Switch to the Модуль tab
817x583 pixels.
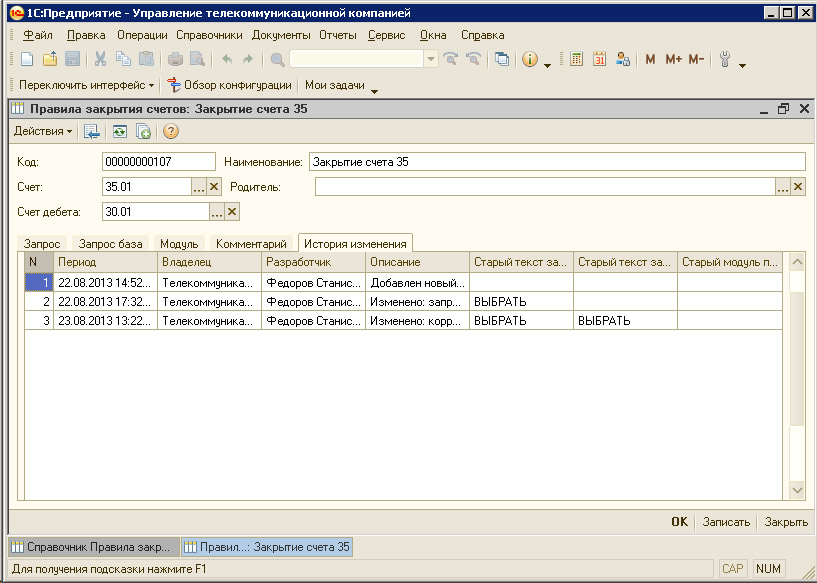(x=179, y=244)
